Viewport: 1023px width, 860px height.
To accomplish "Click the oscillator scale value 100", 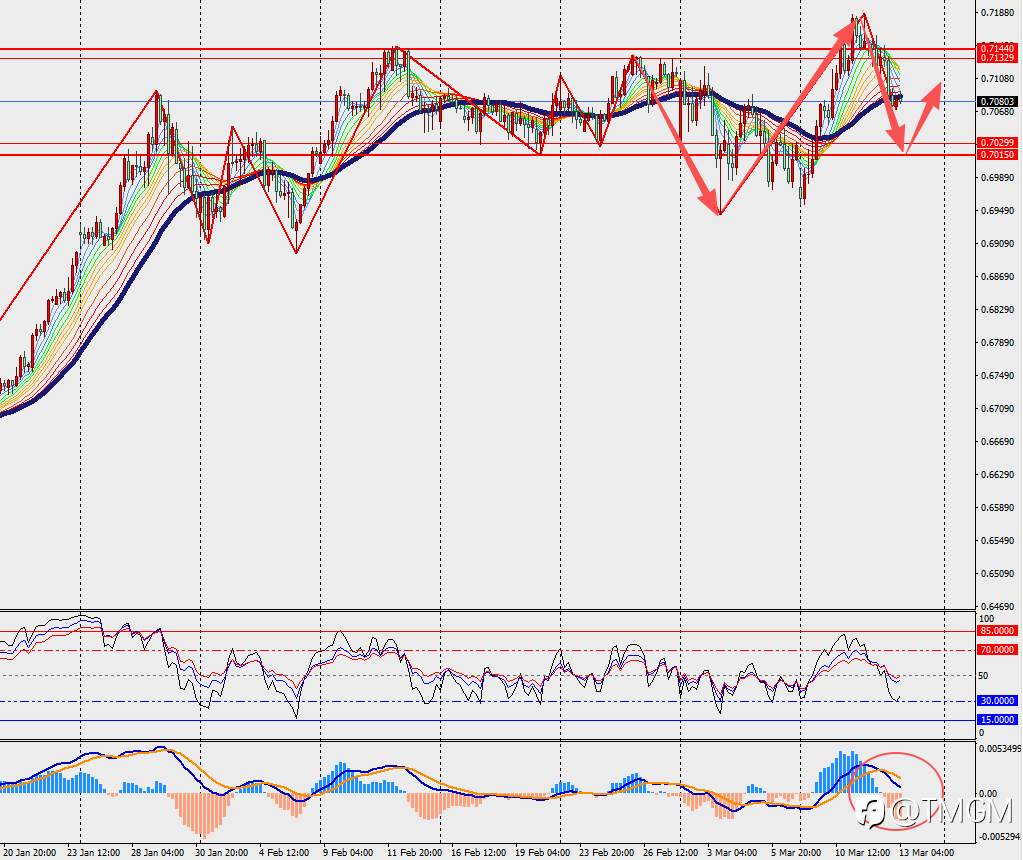I will click(987, 619).
